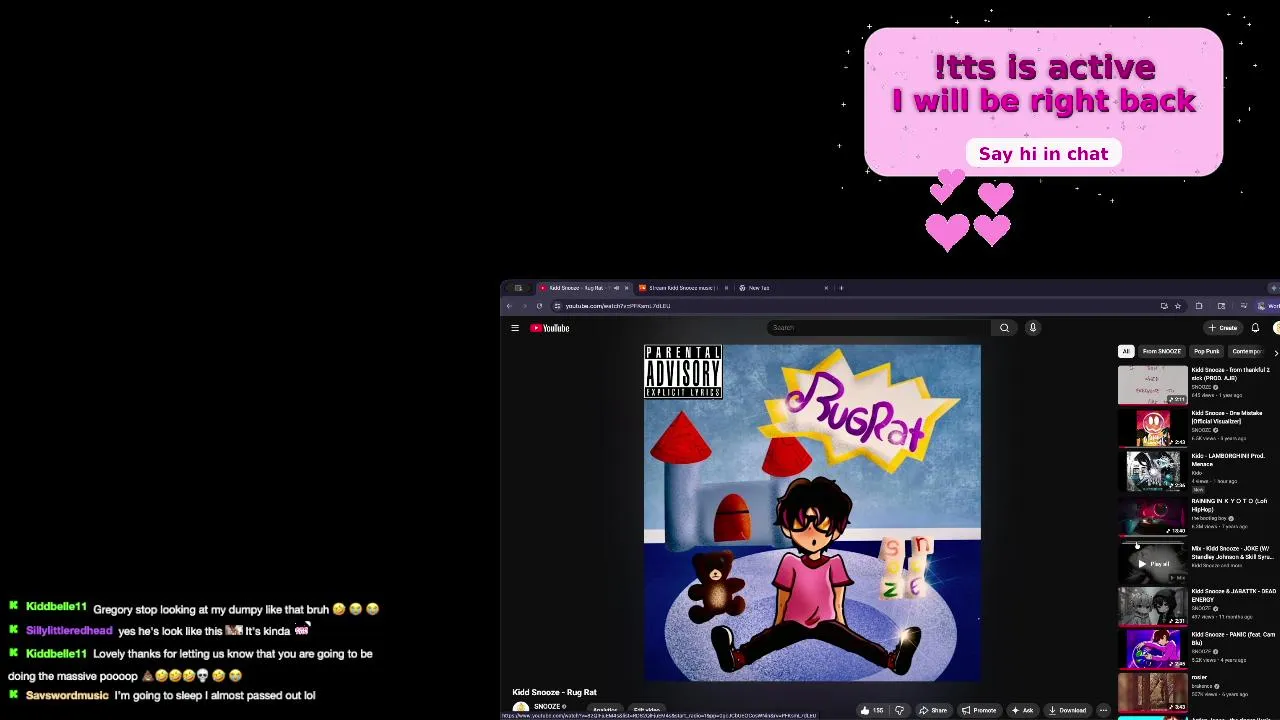Click the Rug Rat video player artwork
The image size is (1280, 720).
click(x=812, y=513)
